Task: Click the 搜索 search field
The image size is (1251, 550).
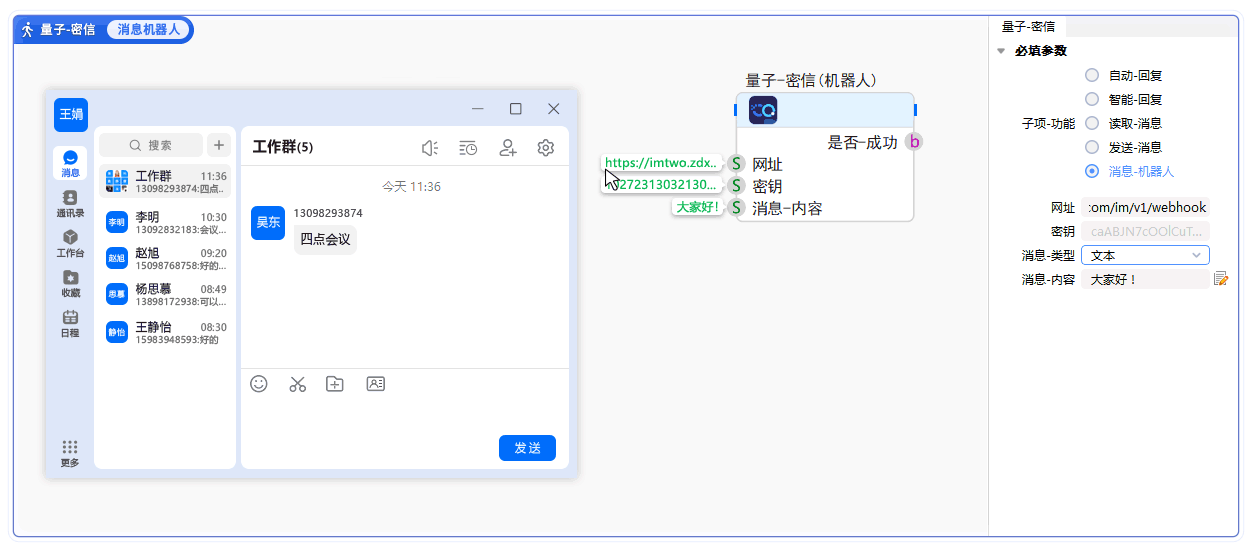Action: (151, 145)
